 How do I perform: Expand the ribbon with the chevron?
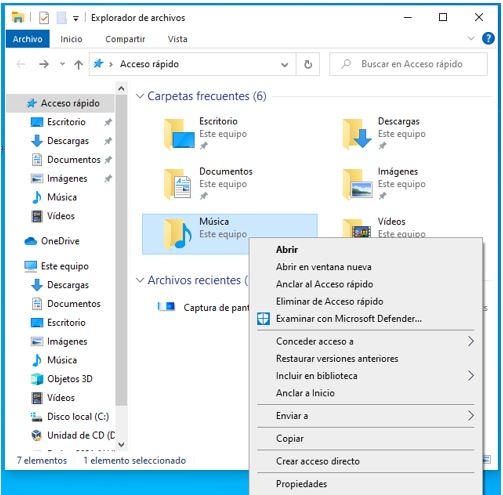click(x=471, y=38)
